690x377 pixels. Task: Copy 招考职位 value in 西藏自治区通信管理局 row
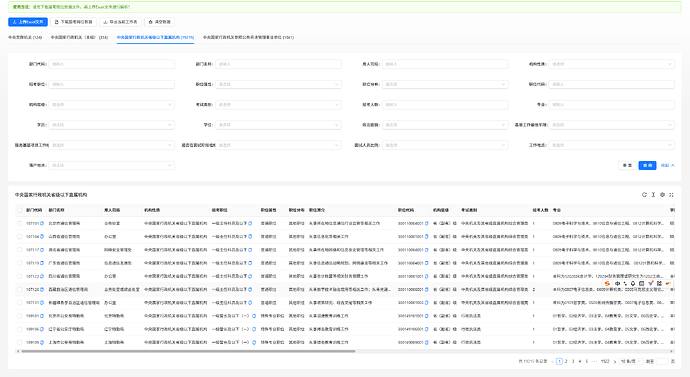coord(250,289)
